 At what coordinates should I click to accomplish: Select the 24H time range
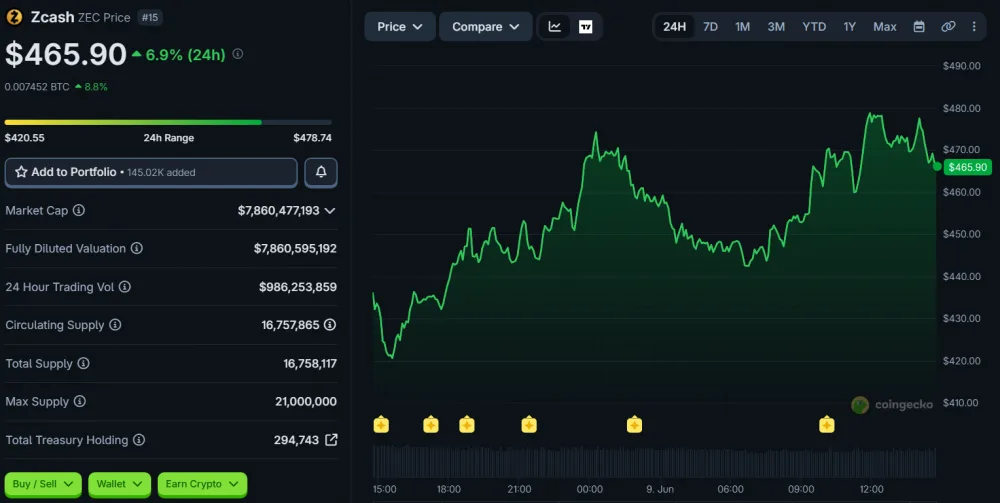[x=674, y=27]
